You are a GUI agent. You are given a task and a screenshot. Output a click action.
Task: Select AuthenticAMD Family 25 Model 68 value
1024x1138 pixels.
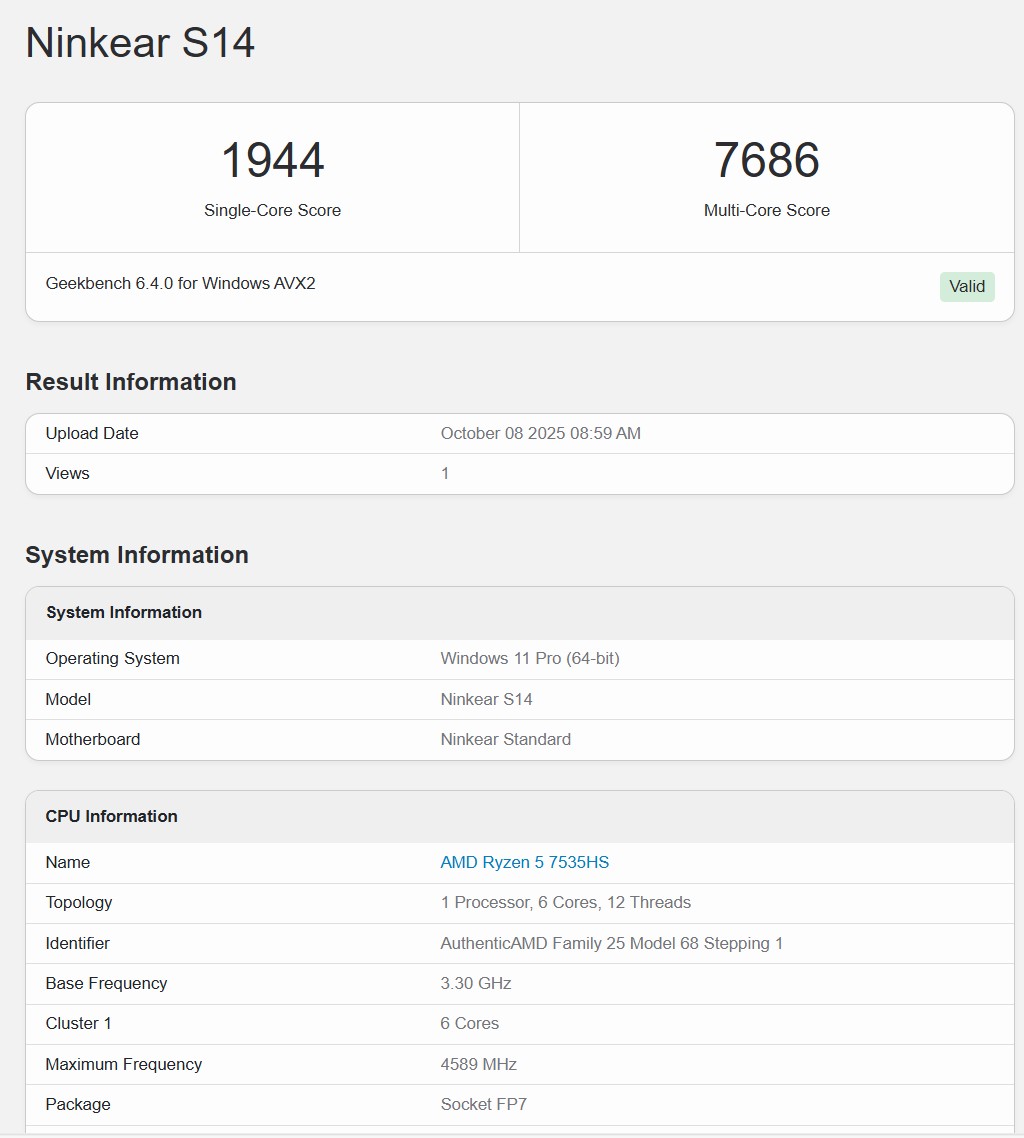pos(612,943)
